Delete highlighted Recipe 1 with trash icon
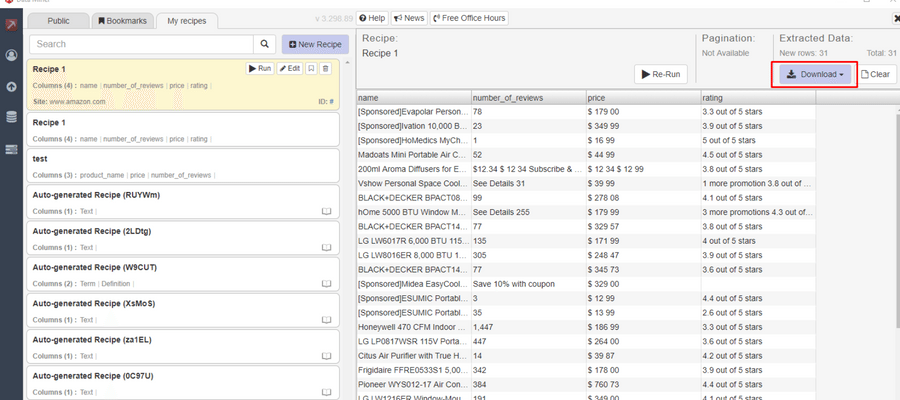900x400 pixels. [x=325, y=68]
